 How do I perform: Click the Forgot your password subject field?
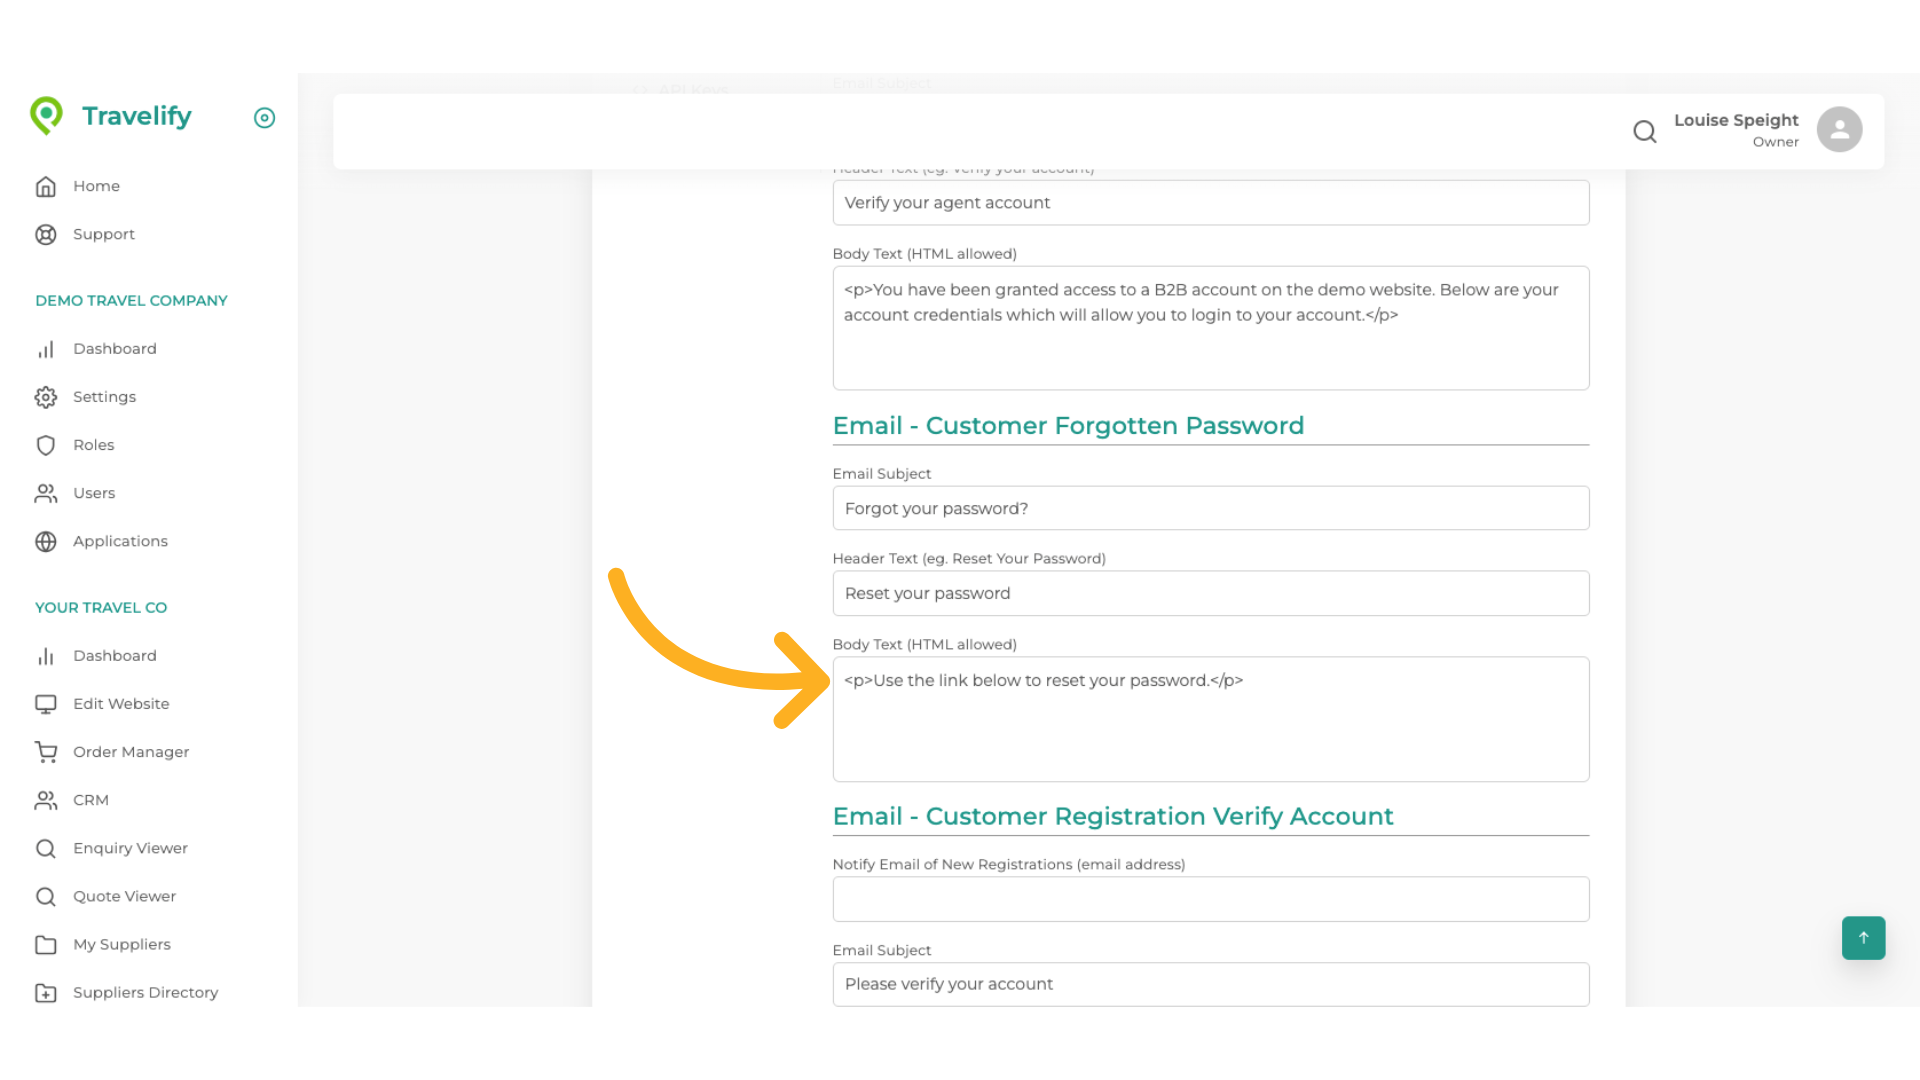(1210, 508)
